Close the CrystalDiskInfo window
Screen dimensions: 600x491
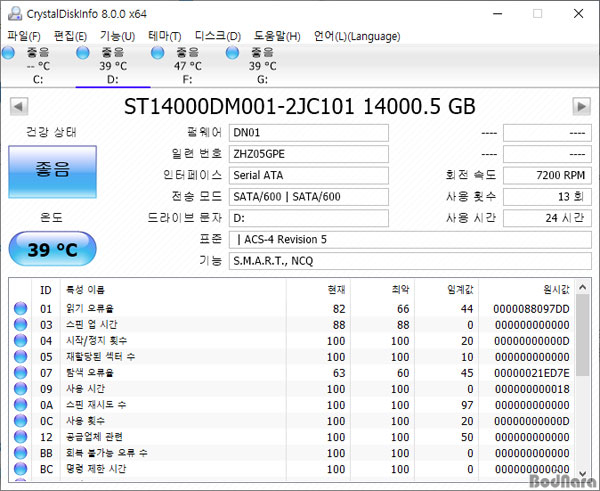(579, 14)
